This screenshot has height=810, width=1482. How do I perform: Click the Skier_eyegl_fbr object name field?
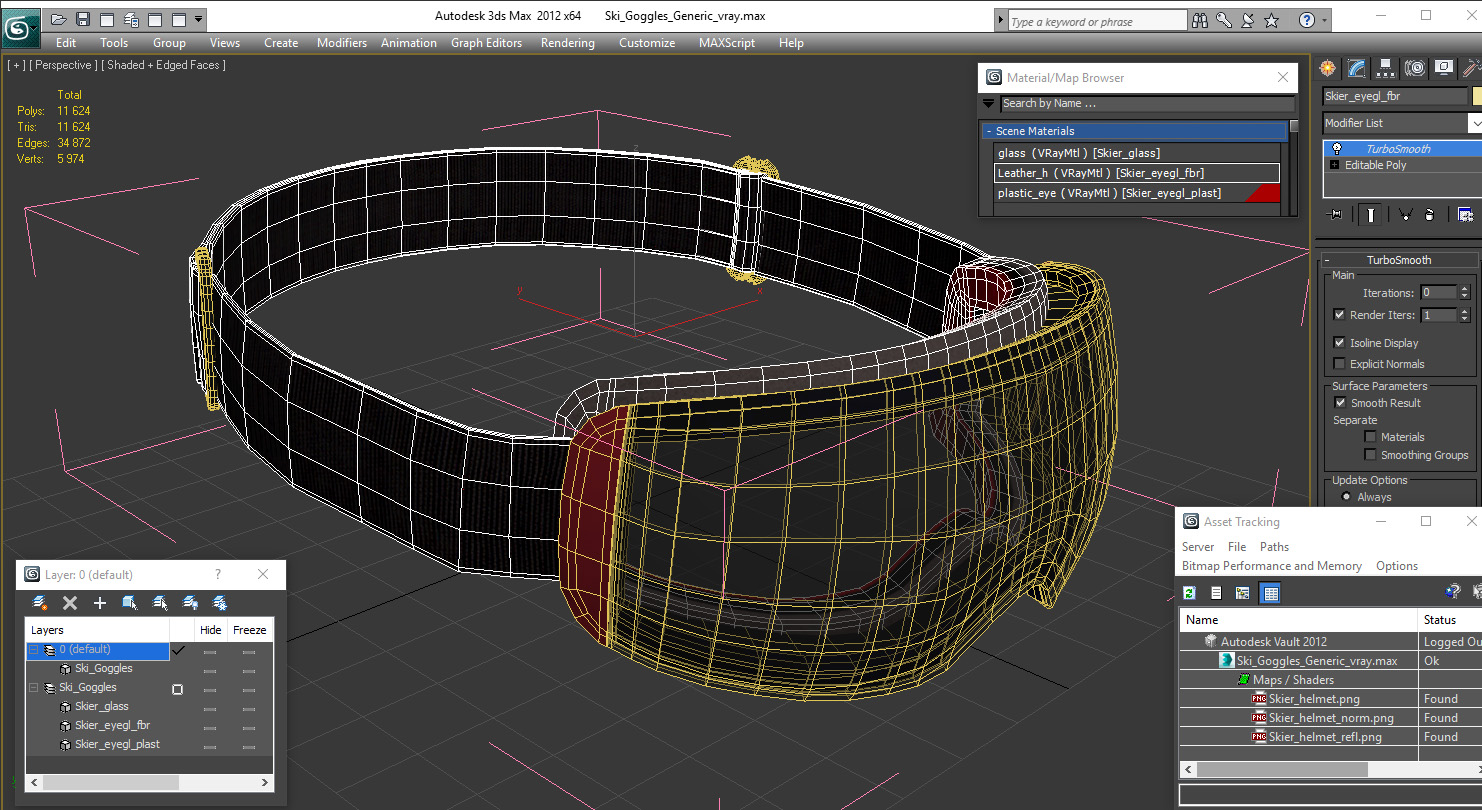1394,96
